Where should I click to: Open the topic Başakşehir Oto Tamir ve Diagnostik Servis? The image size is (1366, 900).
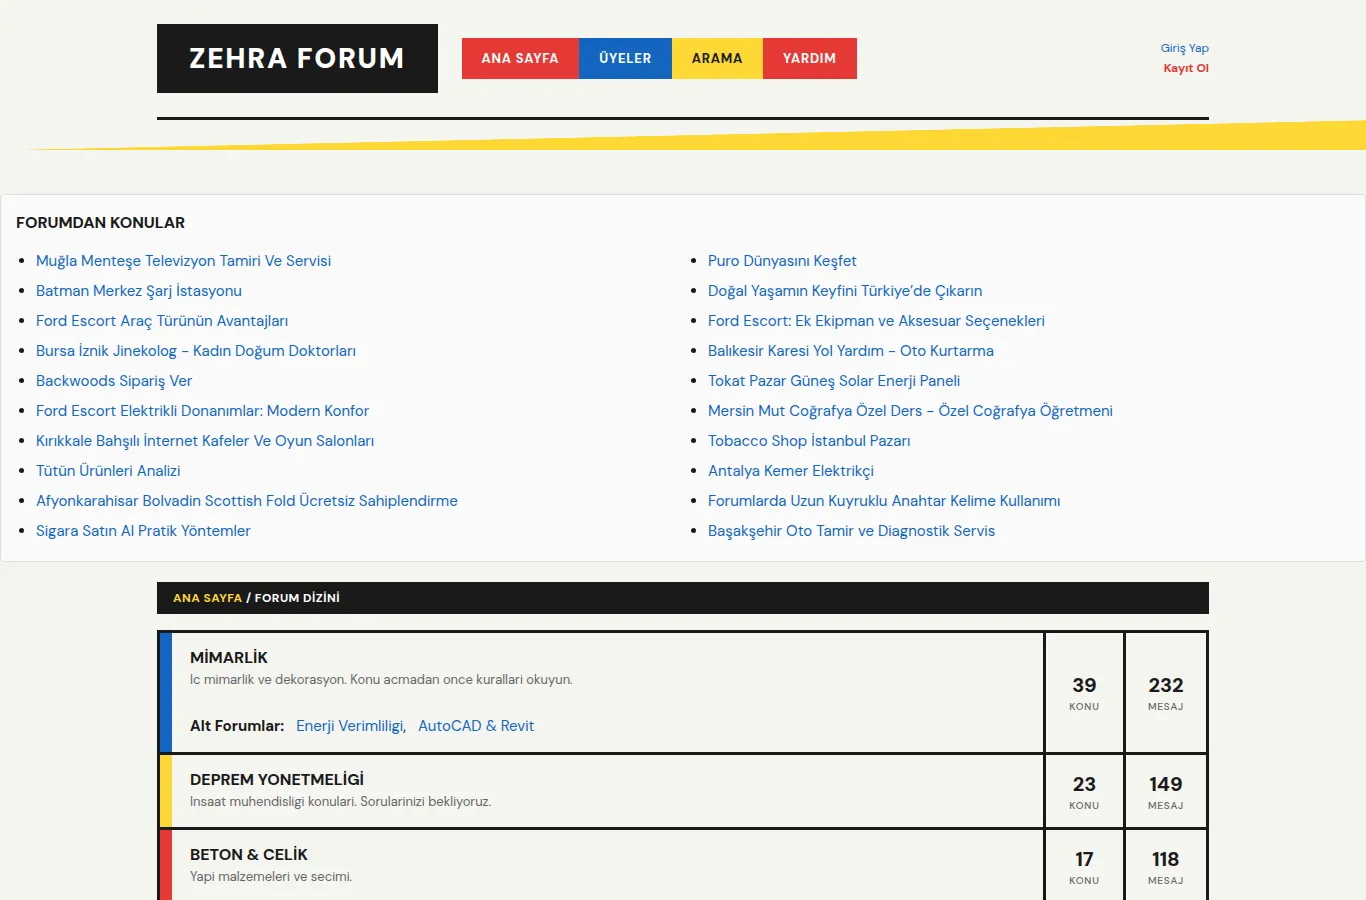pos(851,531)
